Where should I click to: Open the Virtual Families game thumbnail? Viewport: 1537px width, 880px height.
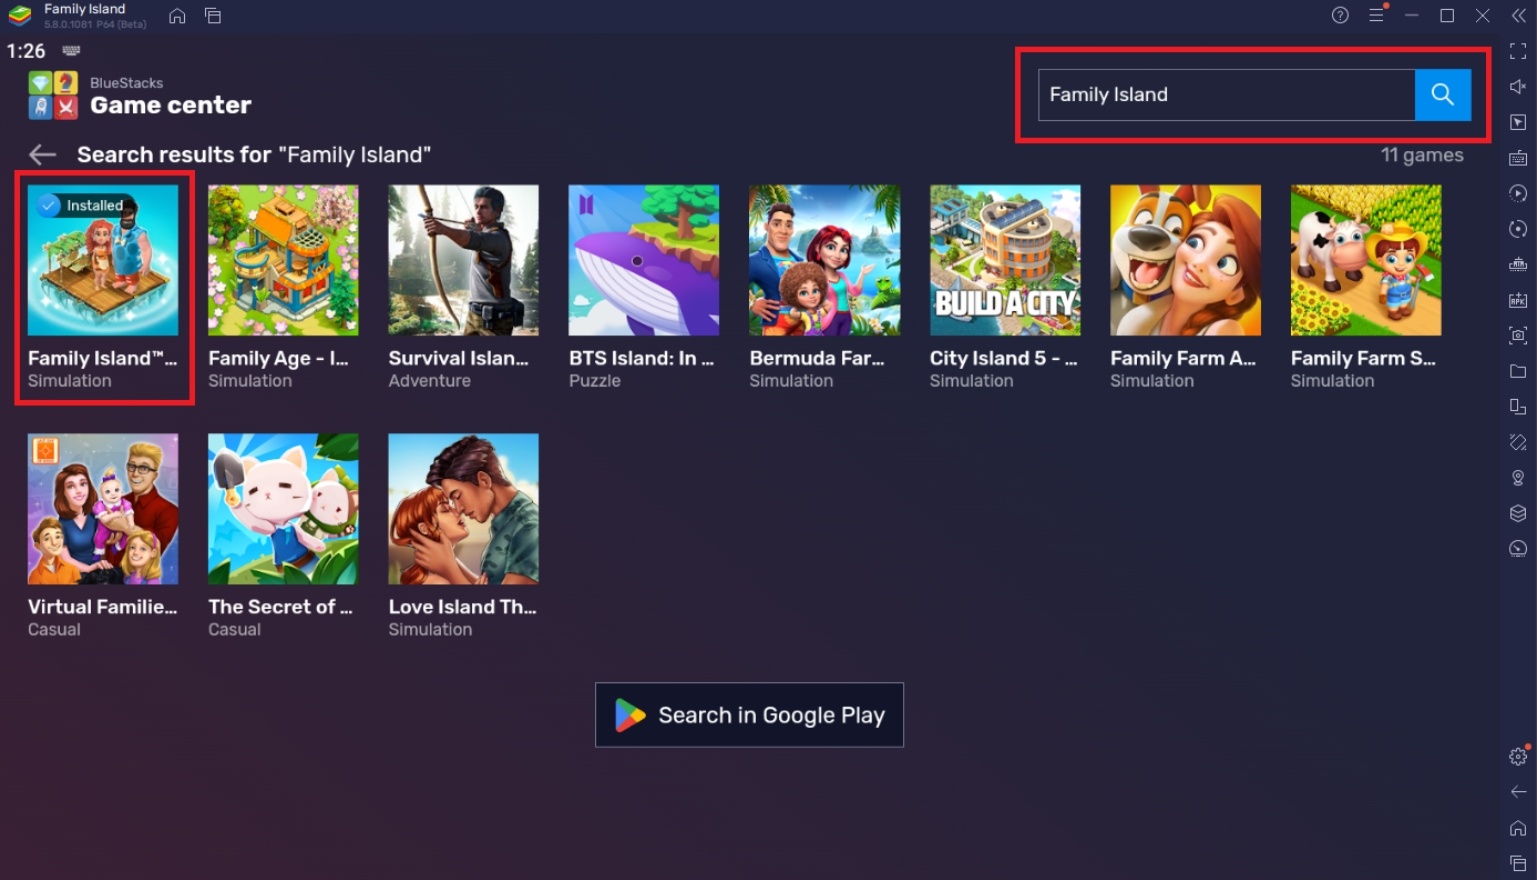(103, 509)
